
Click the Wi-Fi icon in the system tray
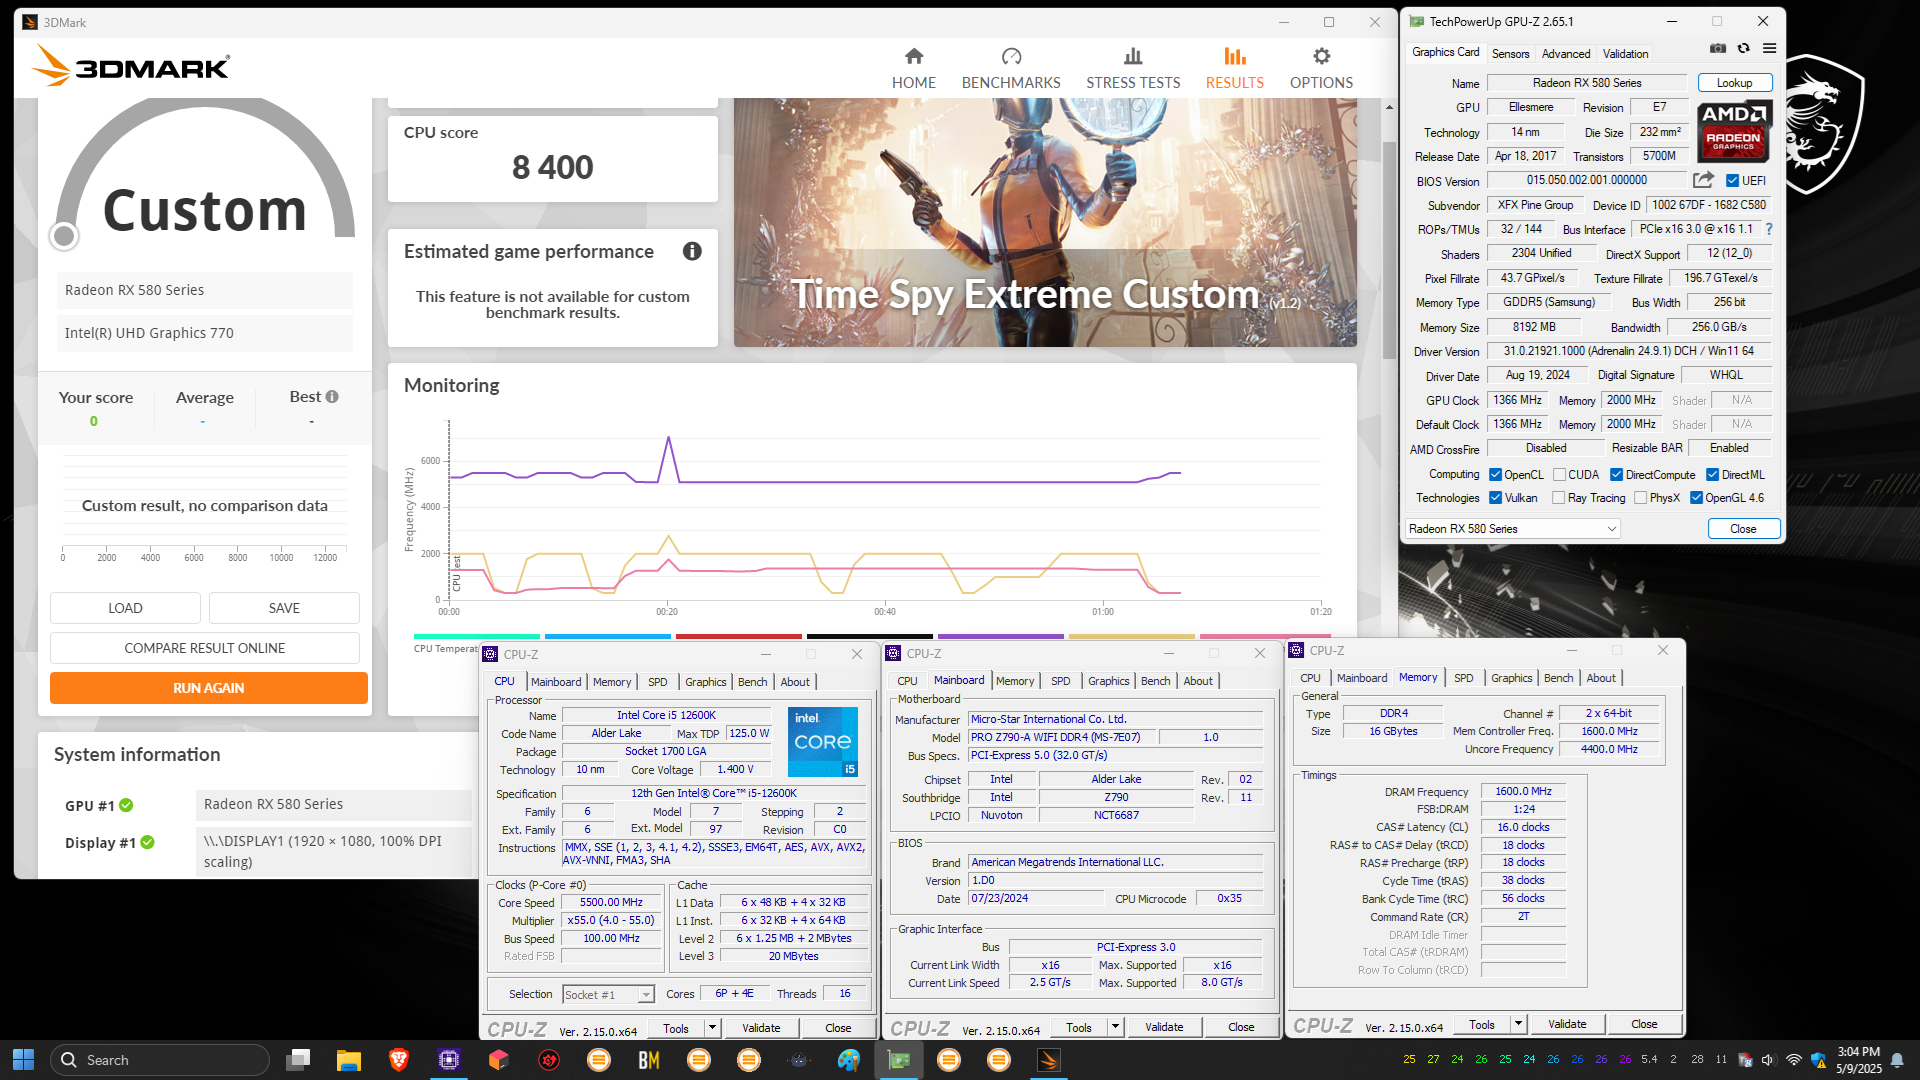tap(1793, 1060)
